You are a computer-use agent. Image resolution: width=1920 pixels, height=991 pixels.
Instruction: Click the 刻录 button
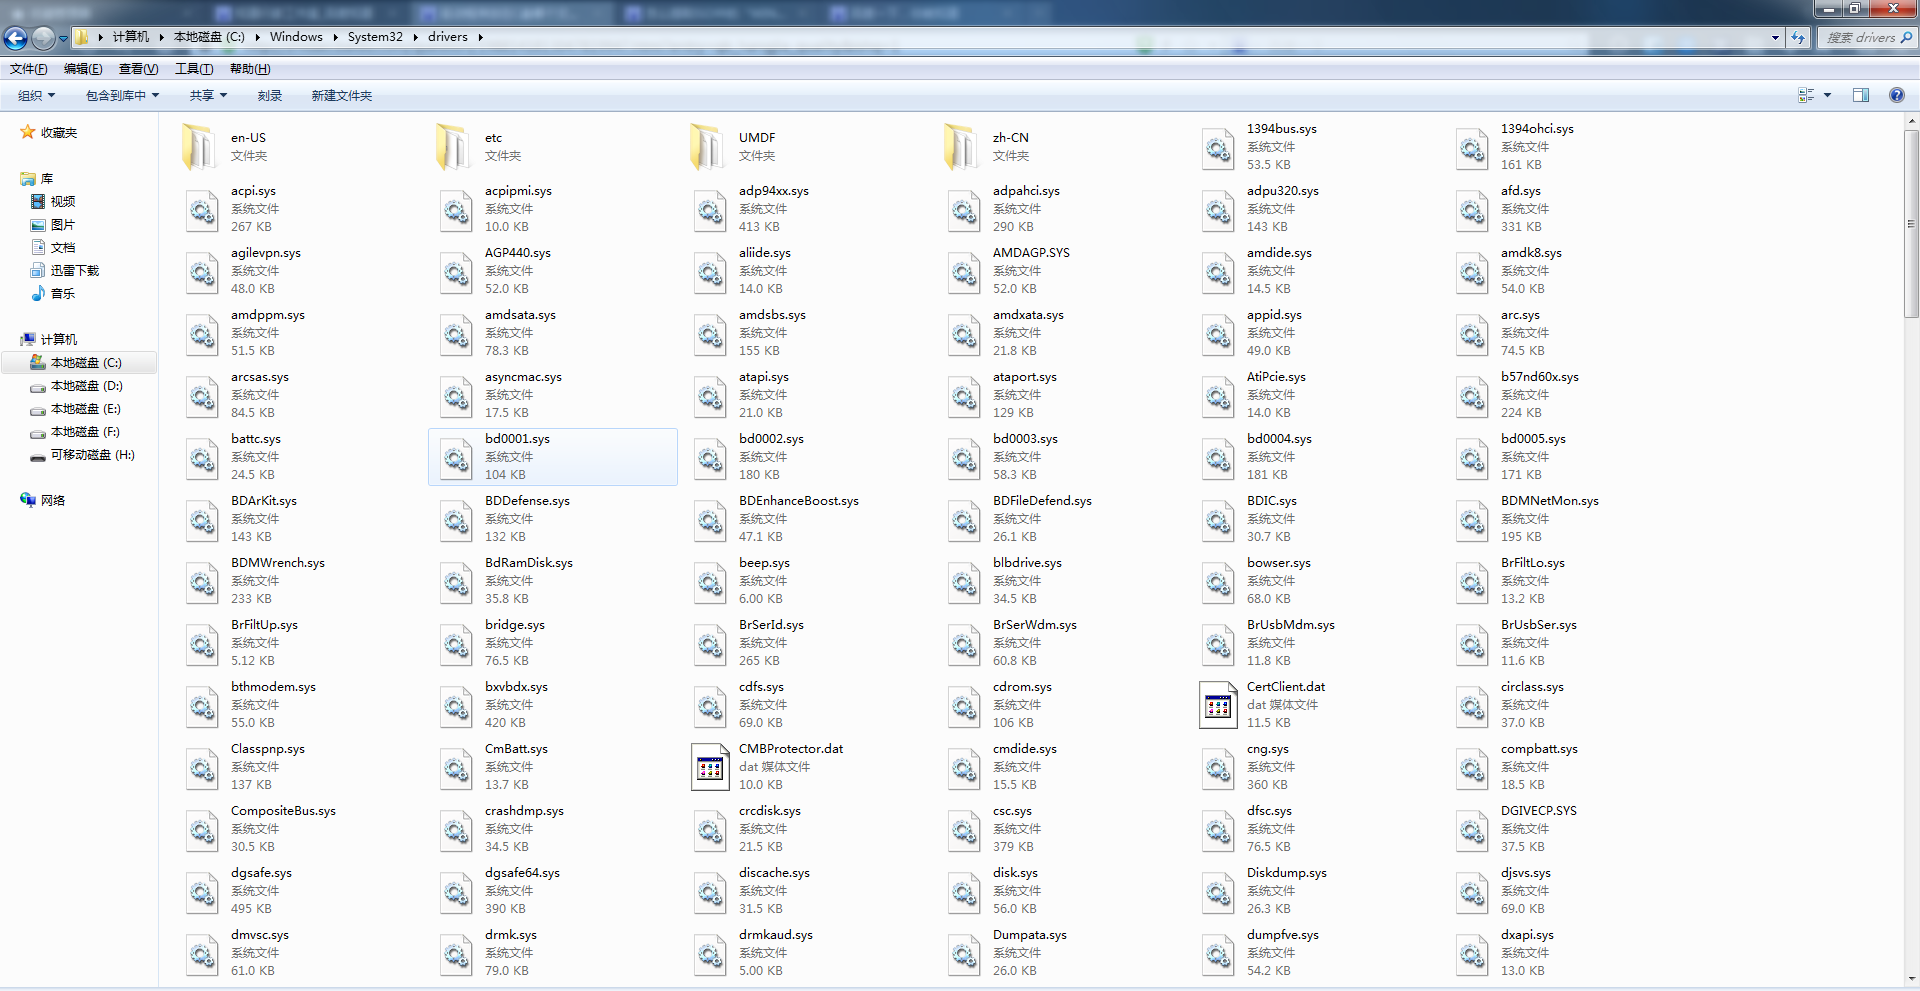269,96
